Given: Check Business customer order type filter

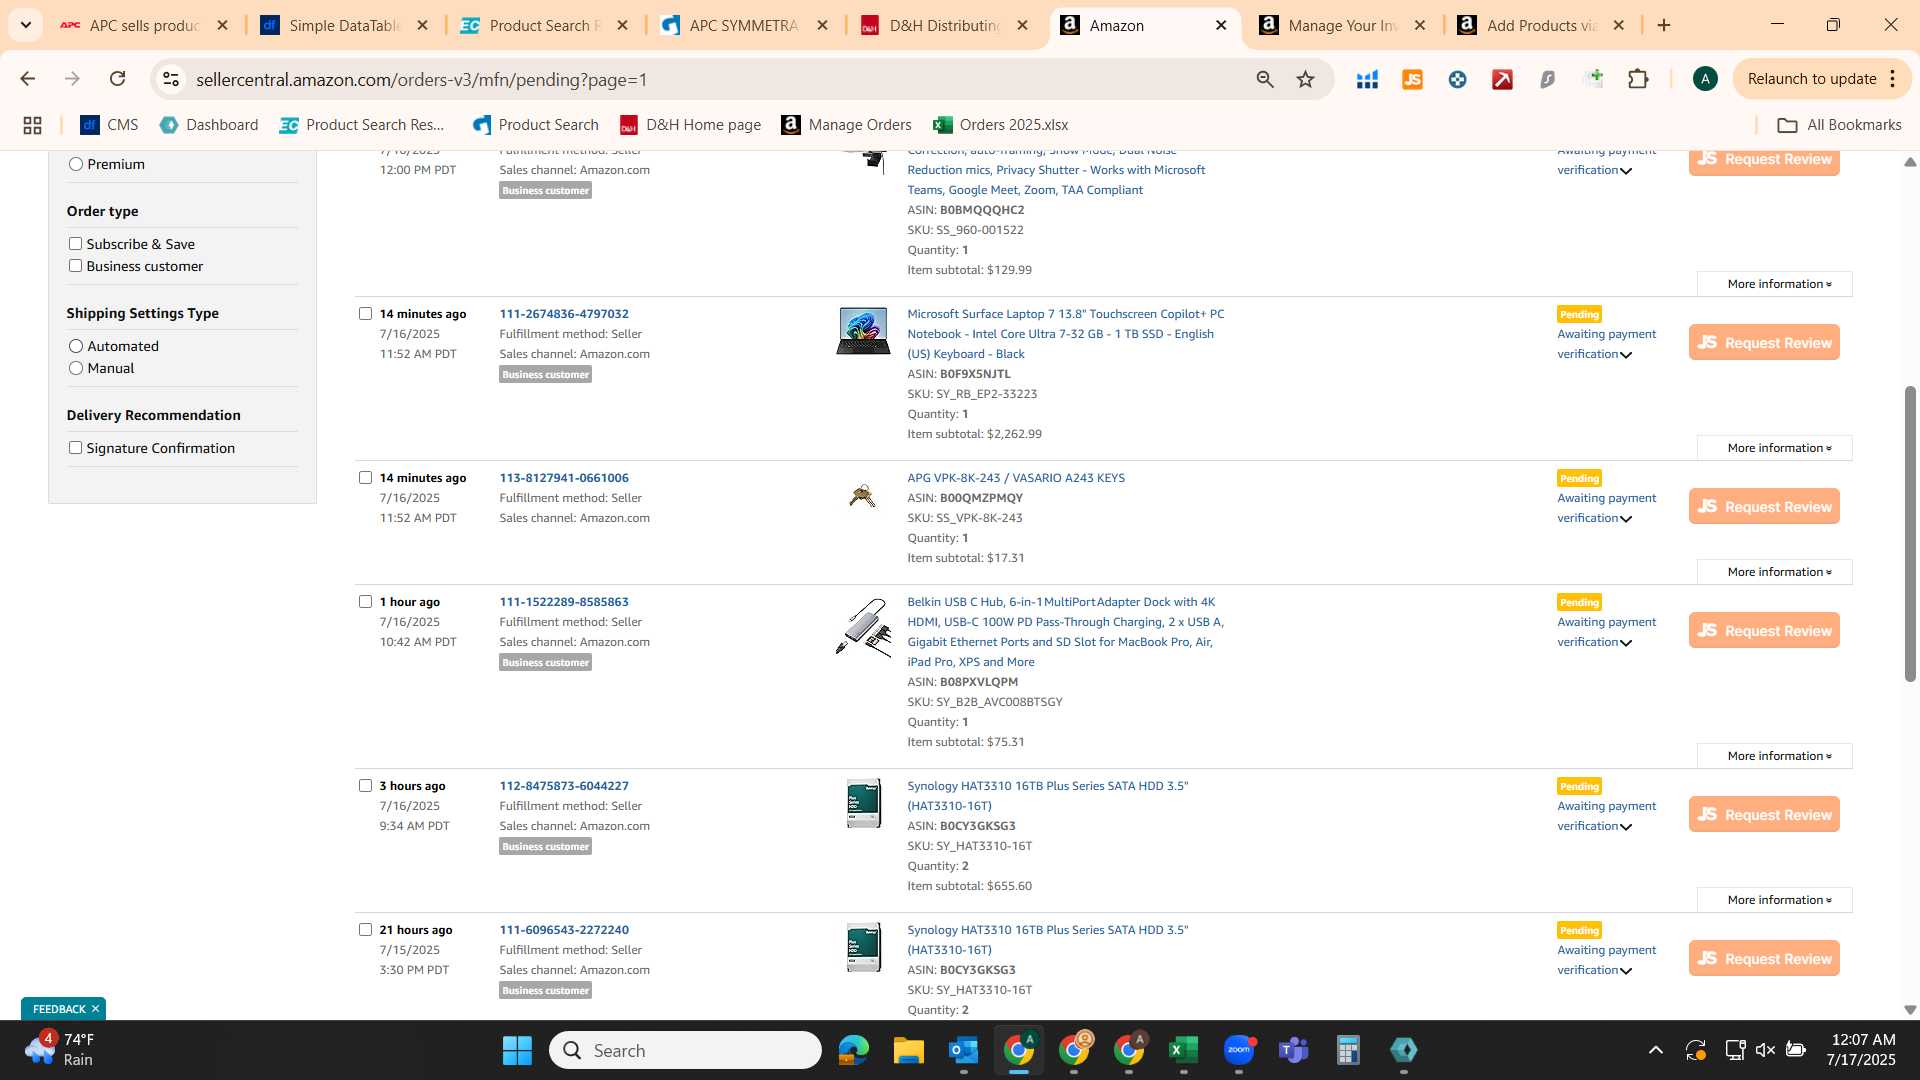Looking at the screenshot, I should (x=75, y=265).
